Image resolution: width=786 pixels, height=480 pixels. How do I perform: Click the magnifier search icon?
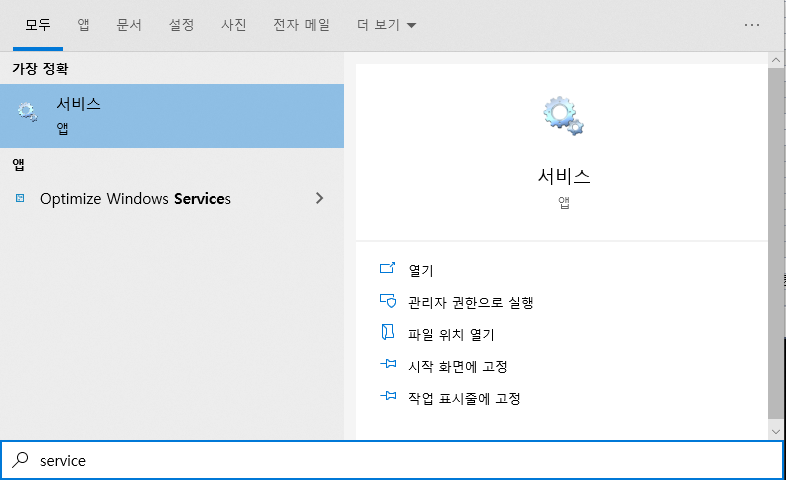click(20, 460)
